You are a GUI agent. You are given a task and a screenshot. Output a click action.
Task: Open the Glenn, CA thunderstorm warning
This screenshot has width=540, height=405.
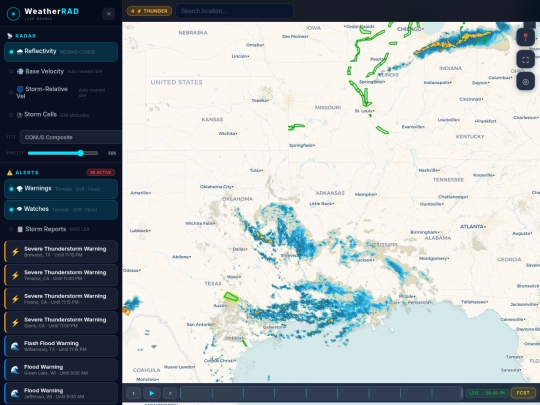[x=61, y=322]
